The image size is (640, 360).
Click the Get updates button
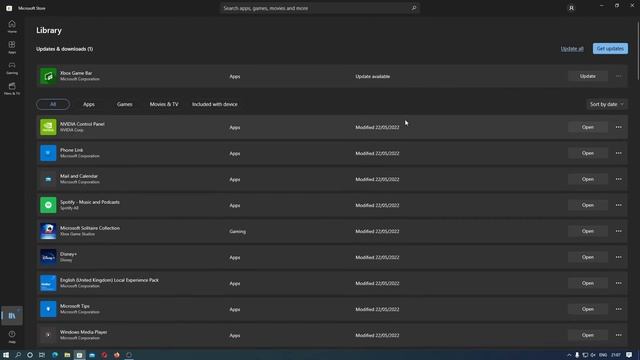tap(610, 49)
